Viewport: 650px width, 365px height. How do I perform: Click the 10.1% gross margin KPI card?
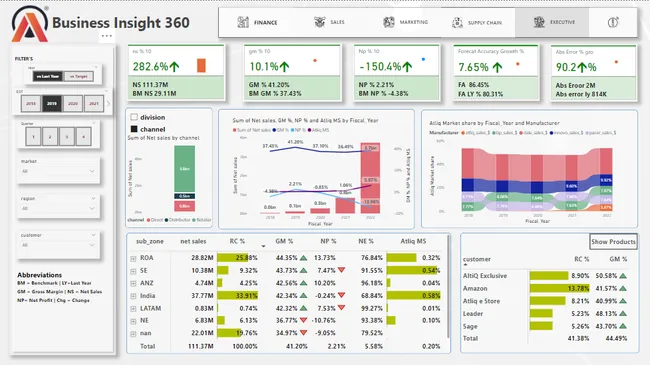click(x=292, y=73)
